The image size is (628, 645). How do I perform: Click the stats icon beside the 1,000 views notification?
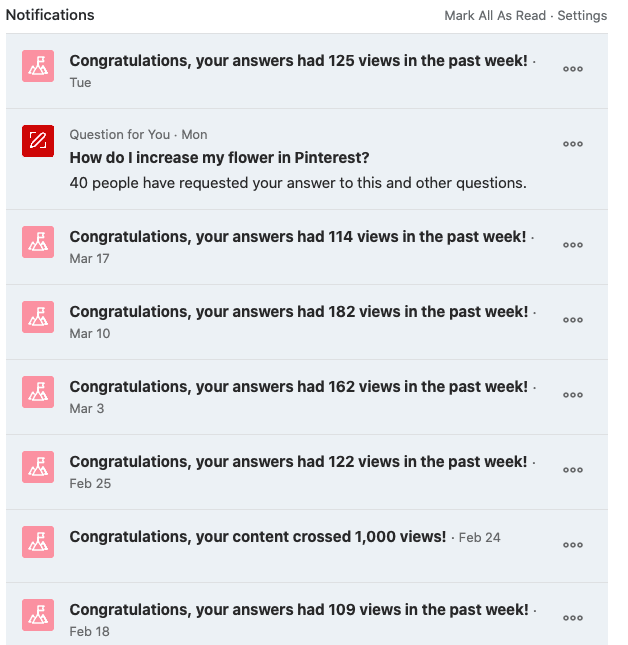click(38, 542)
